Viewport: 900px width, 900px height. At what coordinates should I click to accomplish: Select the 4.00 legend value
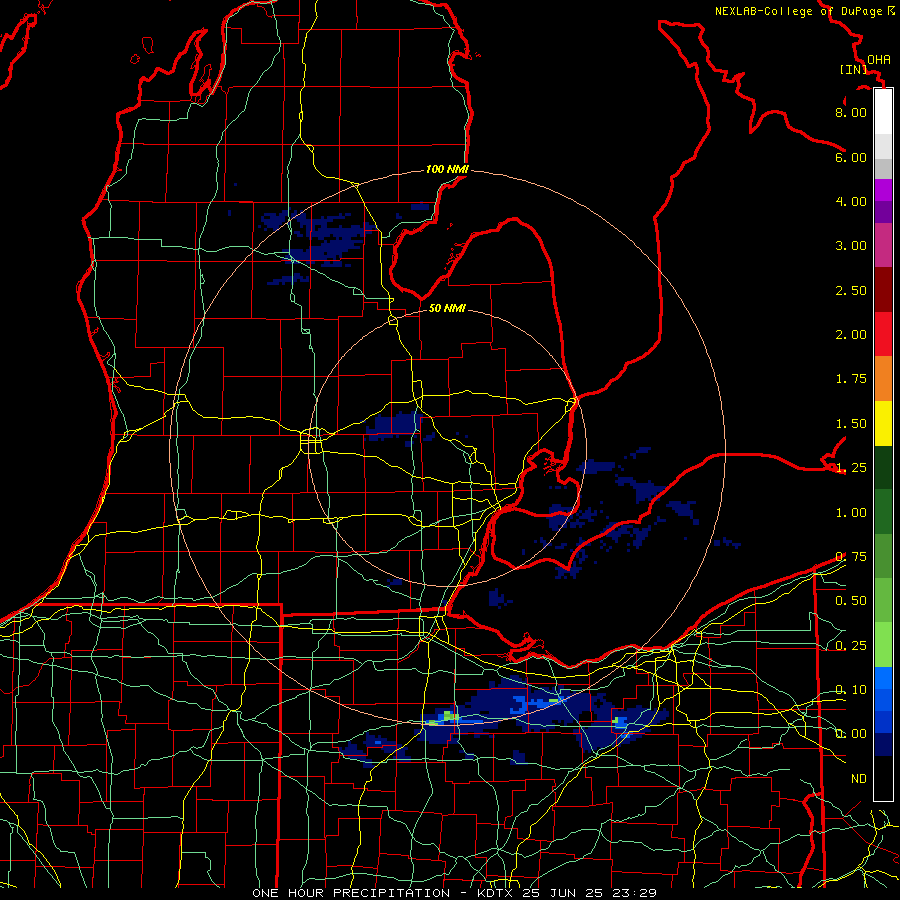pyautogui.click(x=851, y=201)
